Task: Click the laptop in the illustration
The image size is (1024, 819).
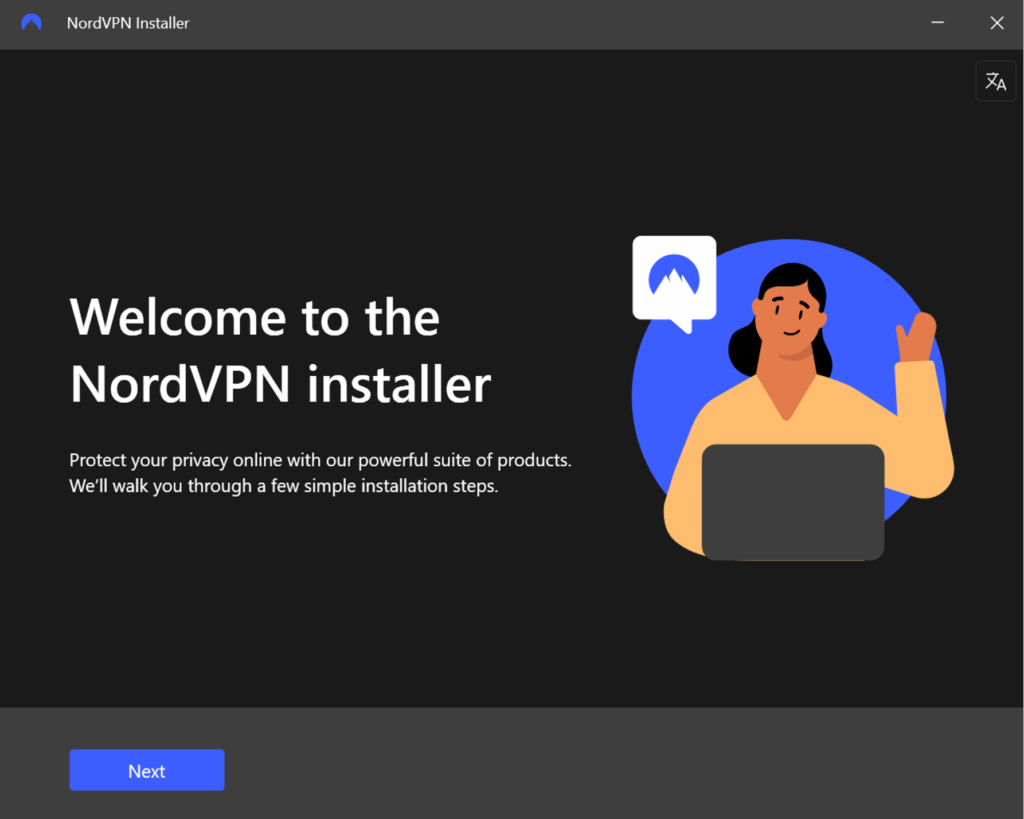Action: pos(793,500)
